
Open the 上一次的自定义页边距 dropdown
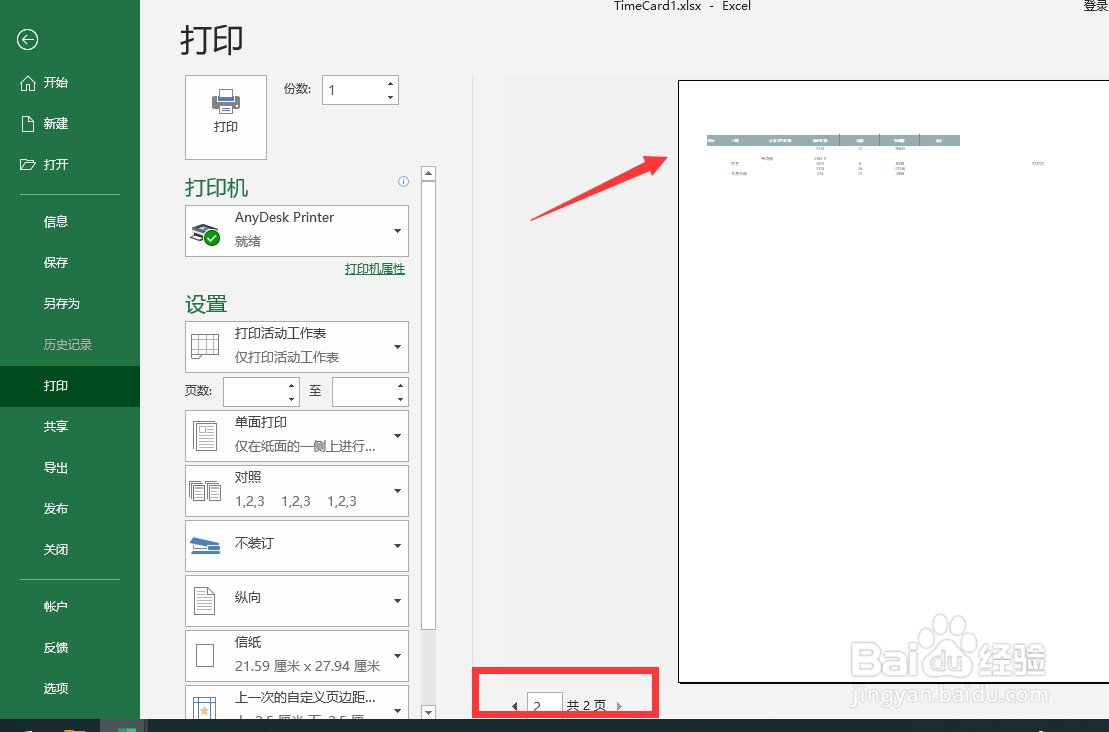(397, 709)
